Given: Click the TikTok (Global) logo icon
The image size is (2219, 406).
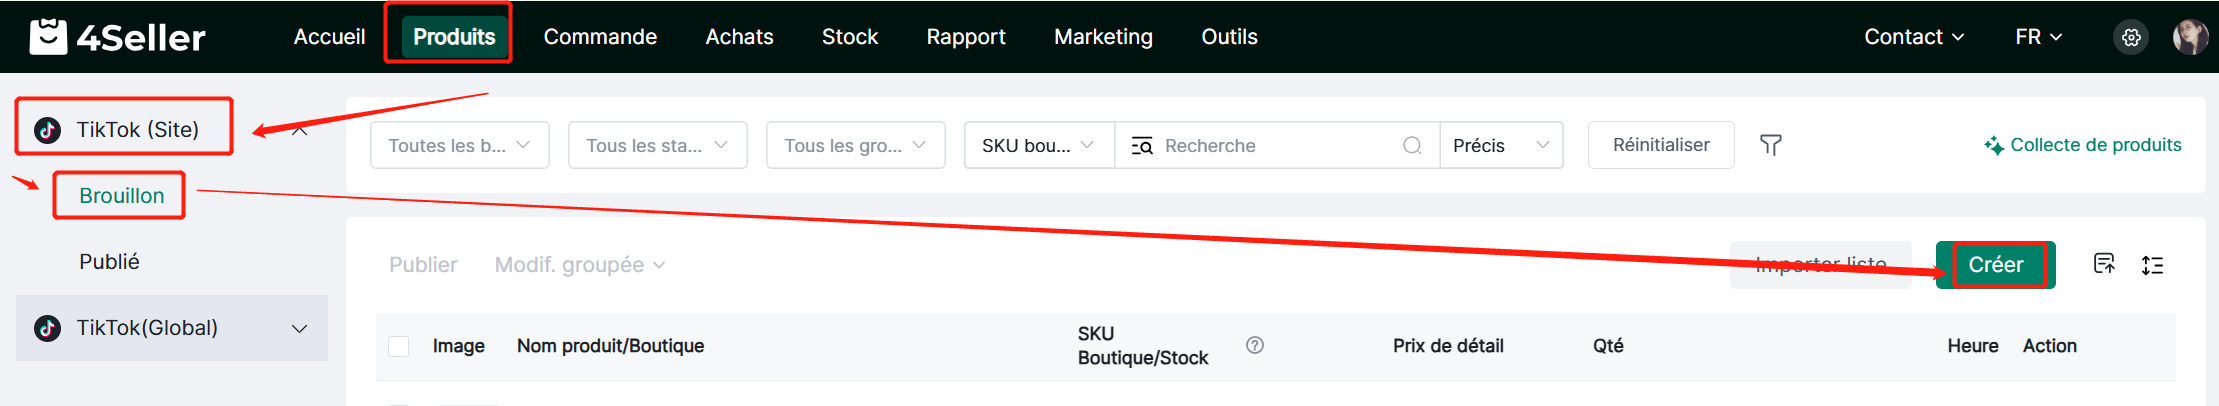Looking at the screenshot, I should [x=47, y=328].
